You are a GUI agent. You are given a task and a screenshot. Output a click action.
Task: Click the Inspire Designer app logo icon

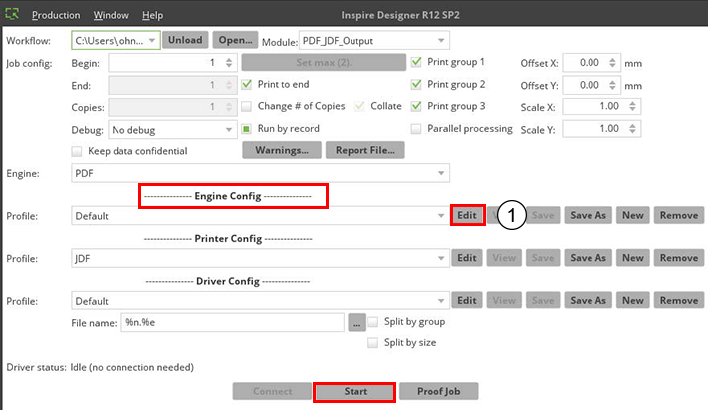[x=11, y=15]
